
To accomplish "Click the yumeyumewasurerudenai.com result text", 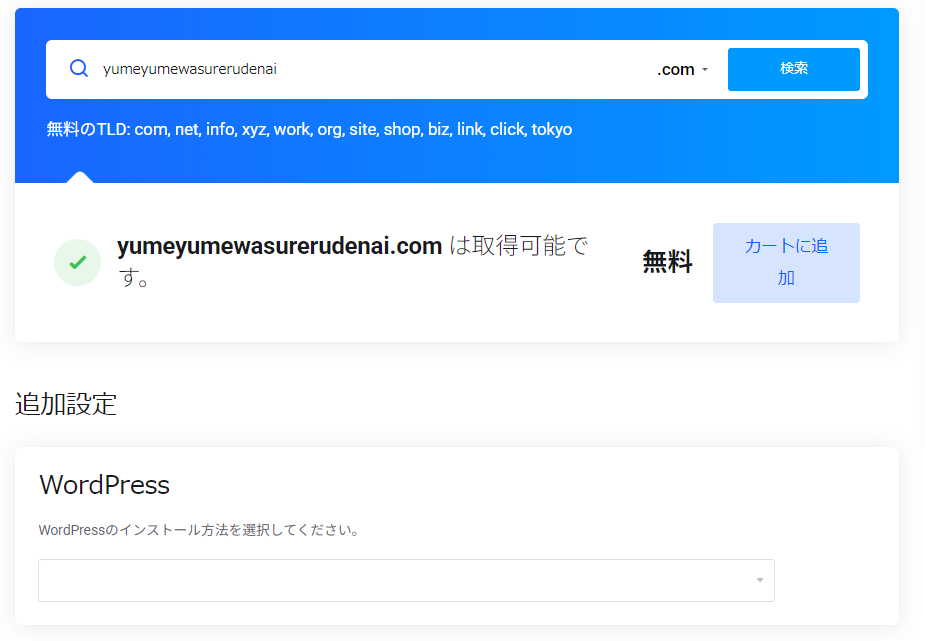I will [x=279, y=247].
